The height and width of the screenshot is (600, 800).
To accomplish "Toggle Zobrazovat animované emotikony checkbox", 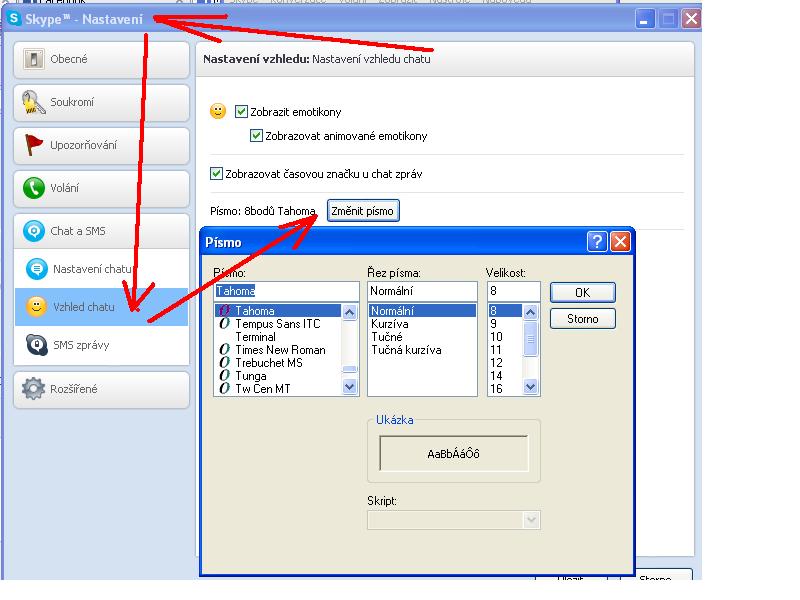I will click(x=256, y=136).
